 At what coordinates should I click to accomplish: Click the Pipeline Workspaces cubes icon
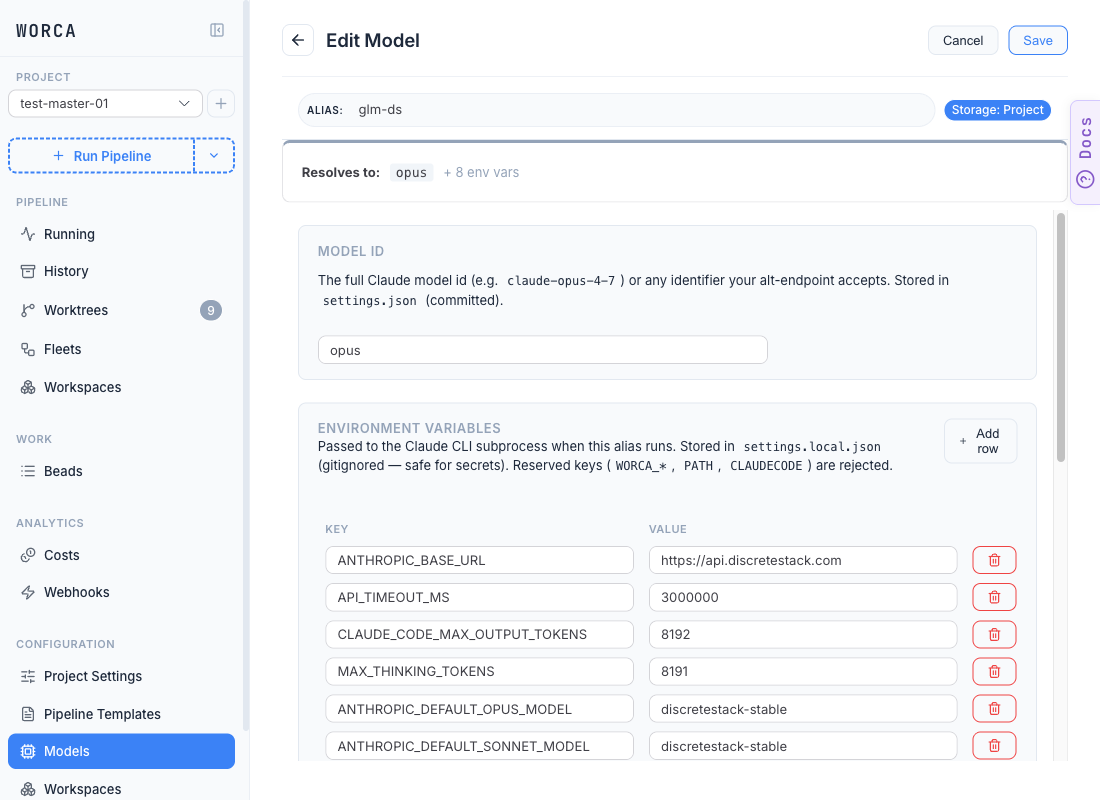coord(28,387)
